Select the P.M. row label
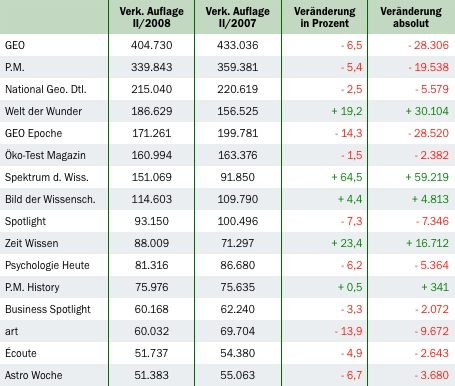Image resolution: width=455 pixels, height=386 pixels. [x=15, y=67]
